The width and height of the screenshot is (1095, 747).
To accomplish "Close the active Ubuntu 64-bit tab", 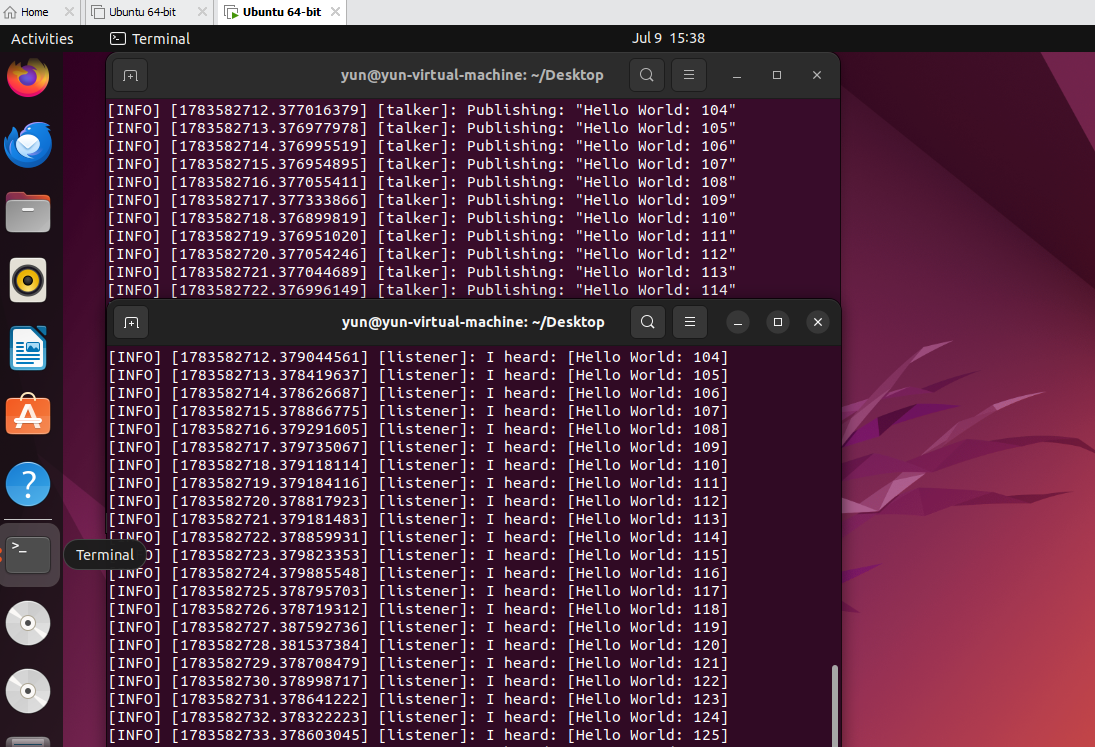I will click(x=335, y=12).
